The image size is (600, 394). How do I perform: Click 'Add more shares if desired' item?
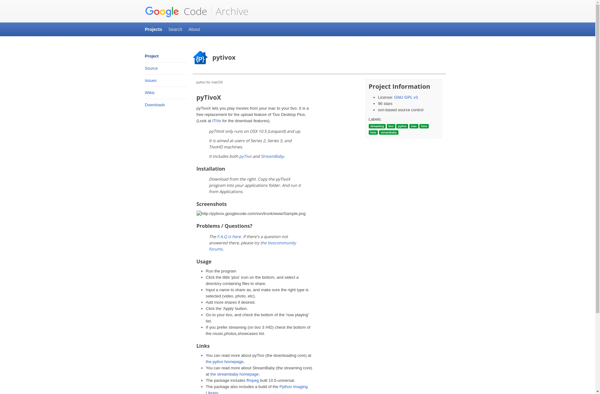point(230,303)
